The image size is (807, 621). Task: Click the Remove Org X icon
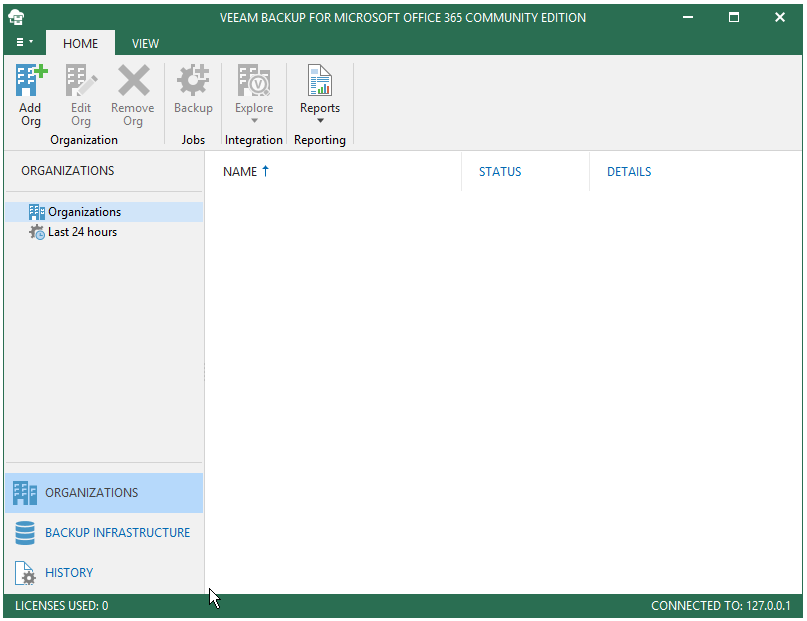click(133, 80)
